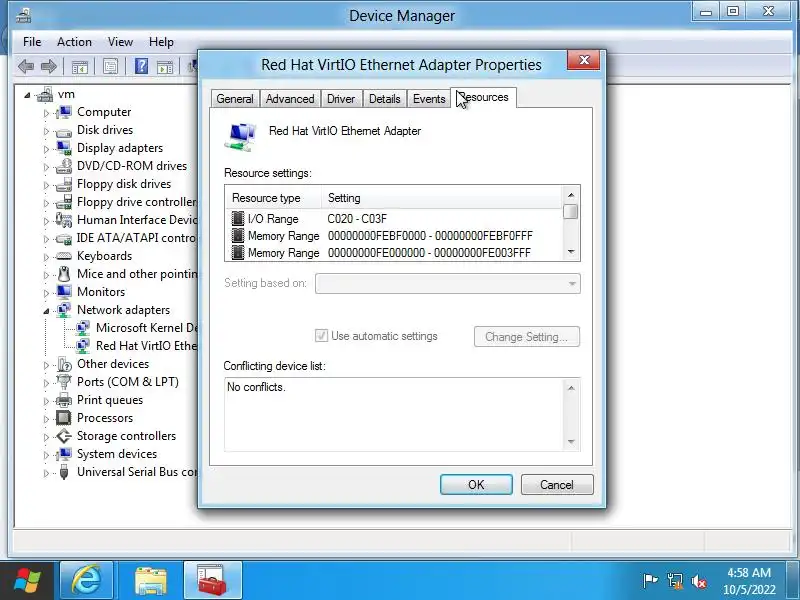Click the Back arrow toolbar icon
Viewport: 800px width, 600px height.
coord(26,66)
